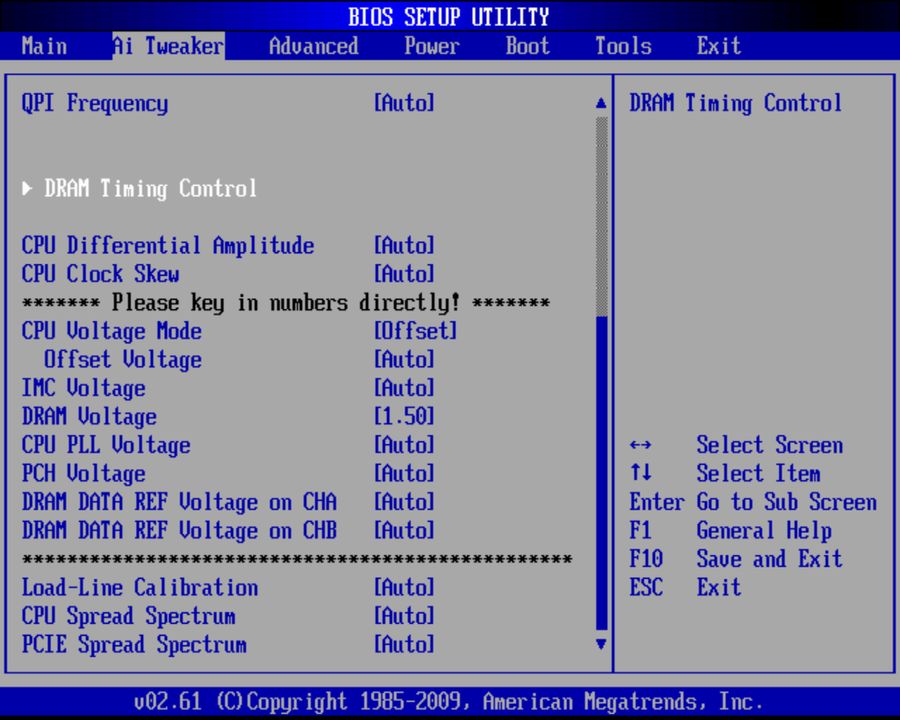Change Load-Line Calibration Auto value
900x720 pixels.
tap(404, 587)
